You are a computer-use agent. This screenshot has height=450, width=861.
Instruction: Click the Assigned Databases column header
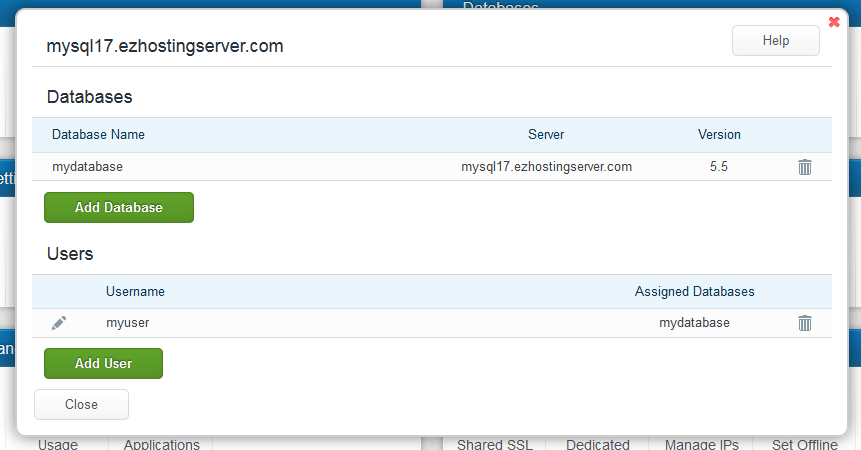[694, 291]
